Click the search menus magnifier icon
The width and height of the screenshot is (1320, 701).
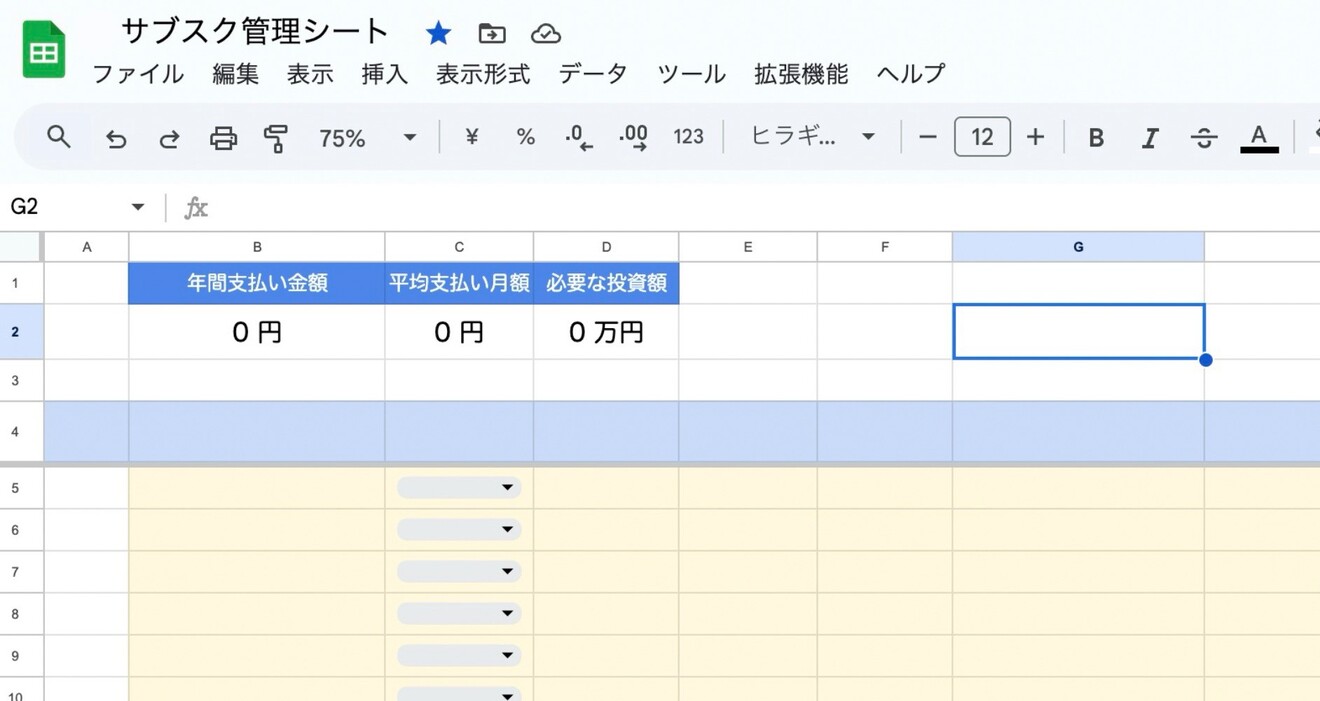59,137
